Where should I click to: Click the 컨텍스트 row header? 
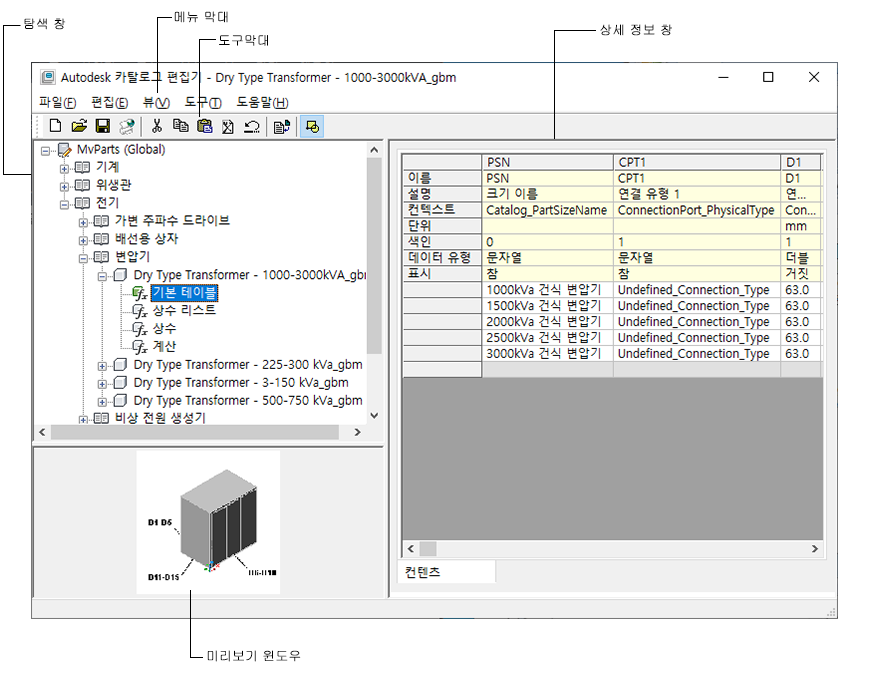pos(442,210)
